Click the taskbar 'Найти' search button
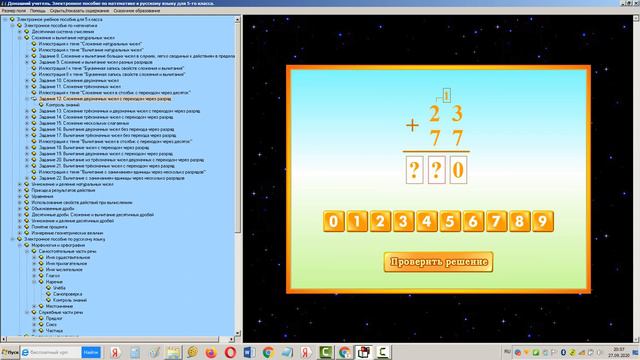Screen dimensions: 640x360 click(x=91, y=352)
